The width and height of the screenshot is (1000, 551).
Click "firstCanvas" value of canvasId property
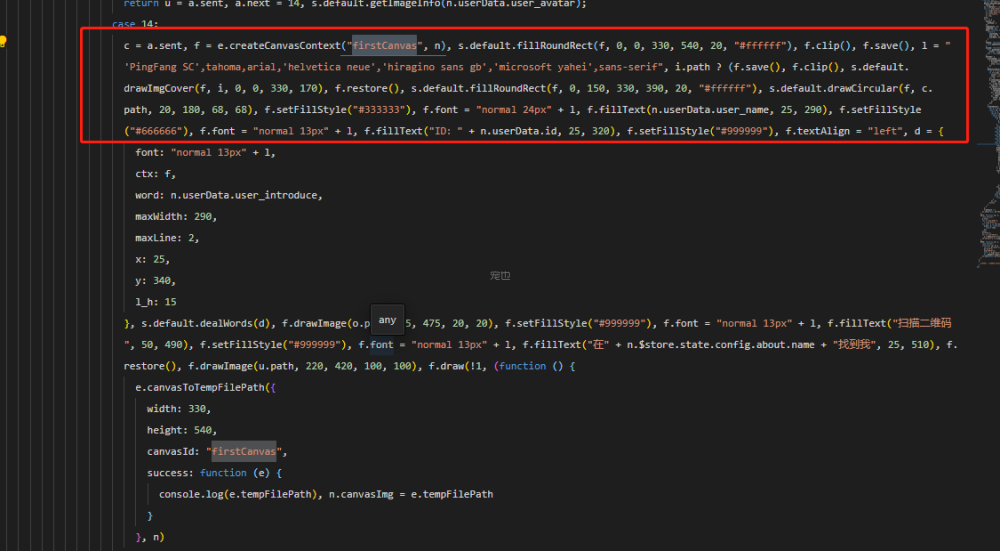247,451
